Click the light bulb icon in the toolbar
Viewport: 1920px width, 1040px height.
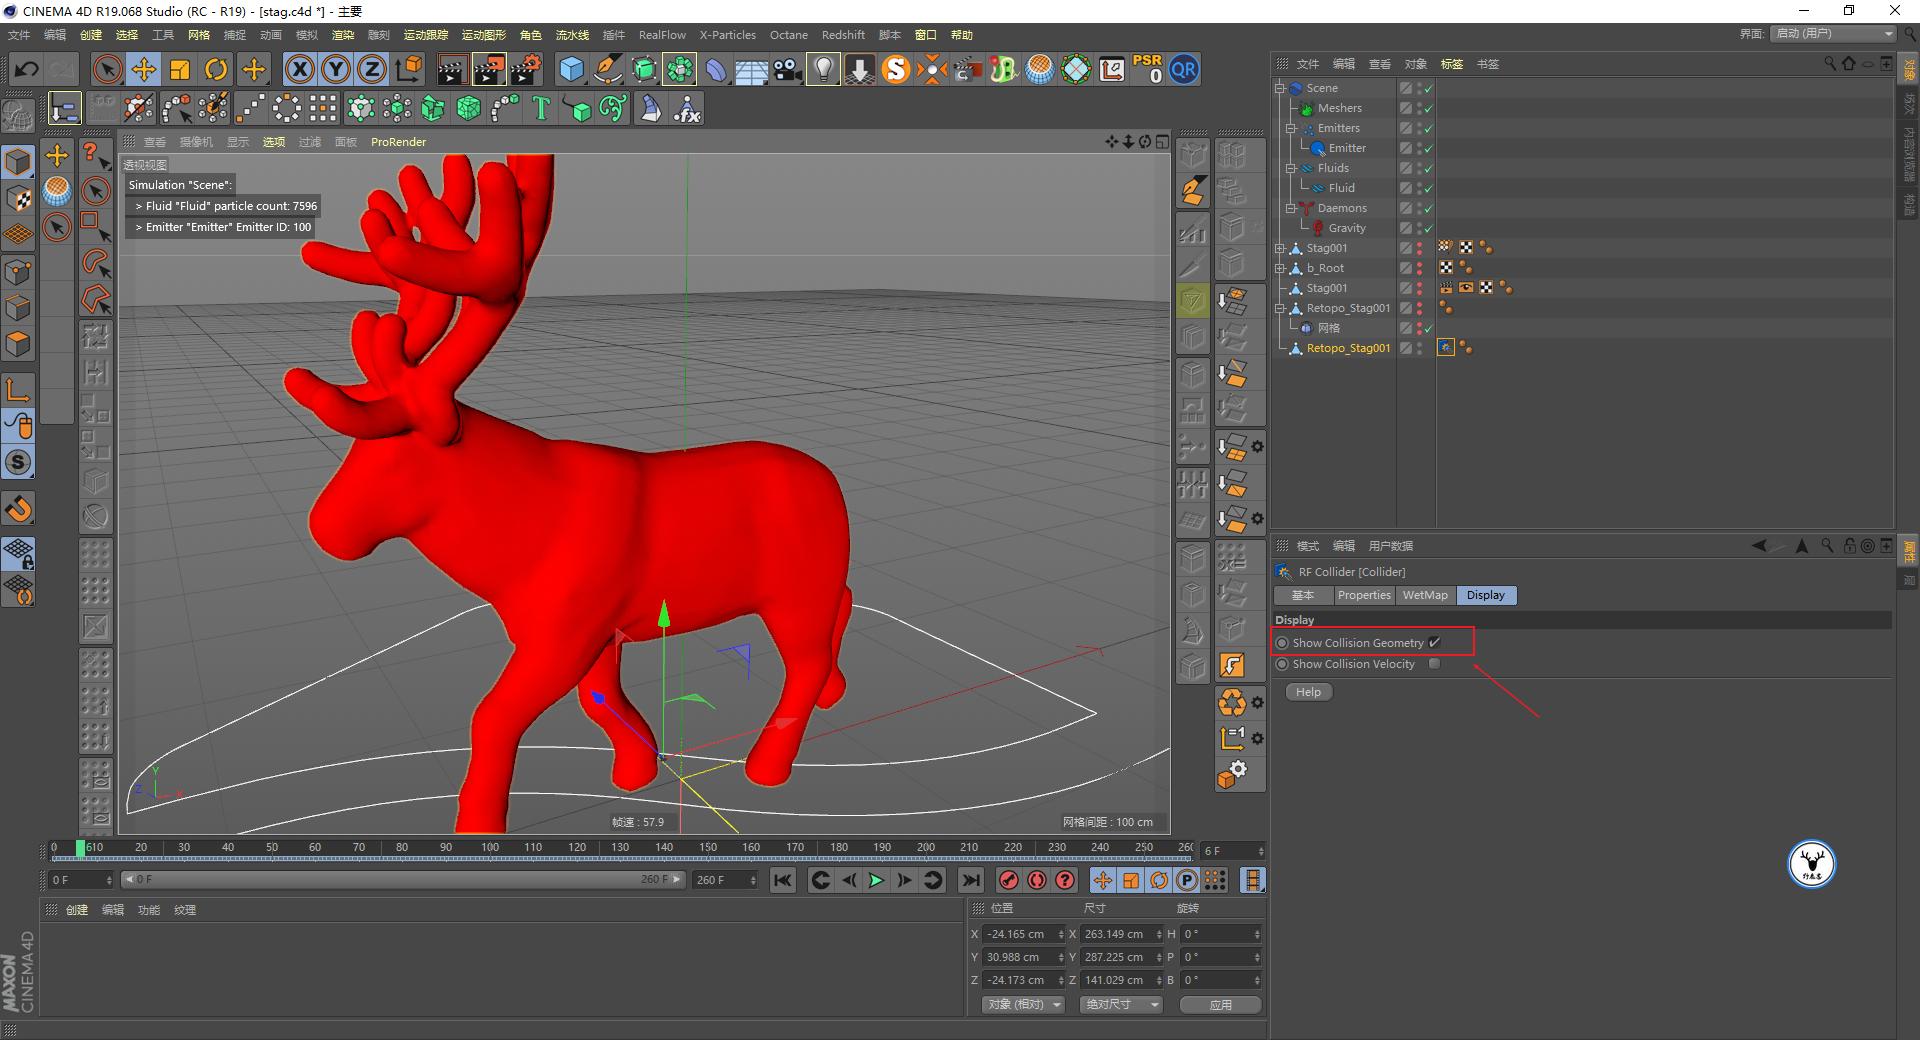[822, 70]
